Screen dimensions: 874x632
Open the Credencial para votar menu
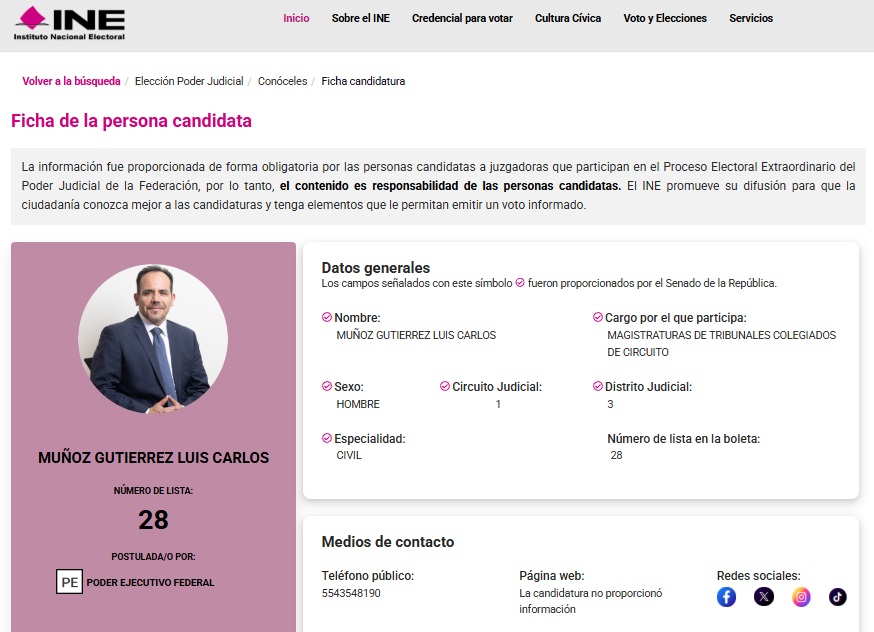(x=462, y=18)
